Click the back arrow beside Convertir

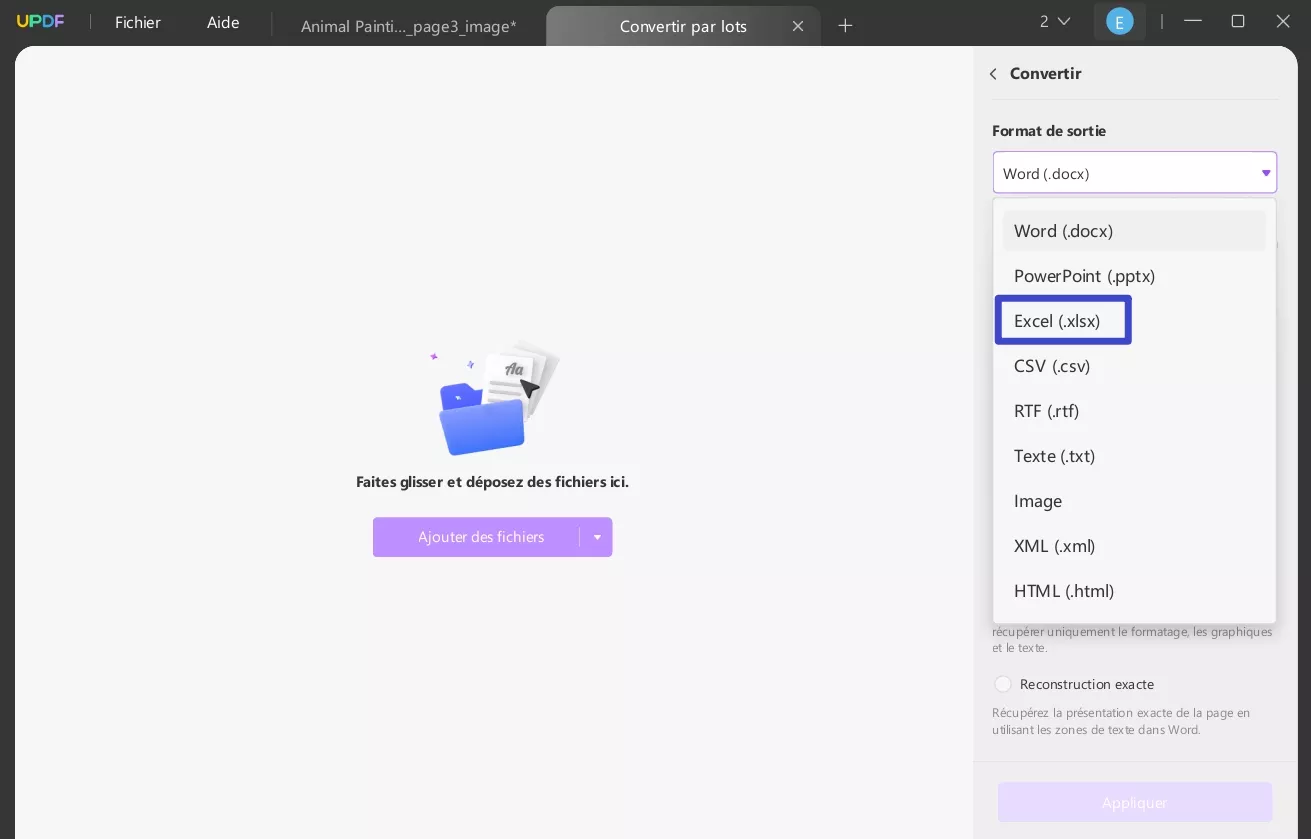click(993, 73)
